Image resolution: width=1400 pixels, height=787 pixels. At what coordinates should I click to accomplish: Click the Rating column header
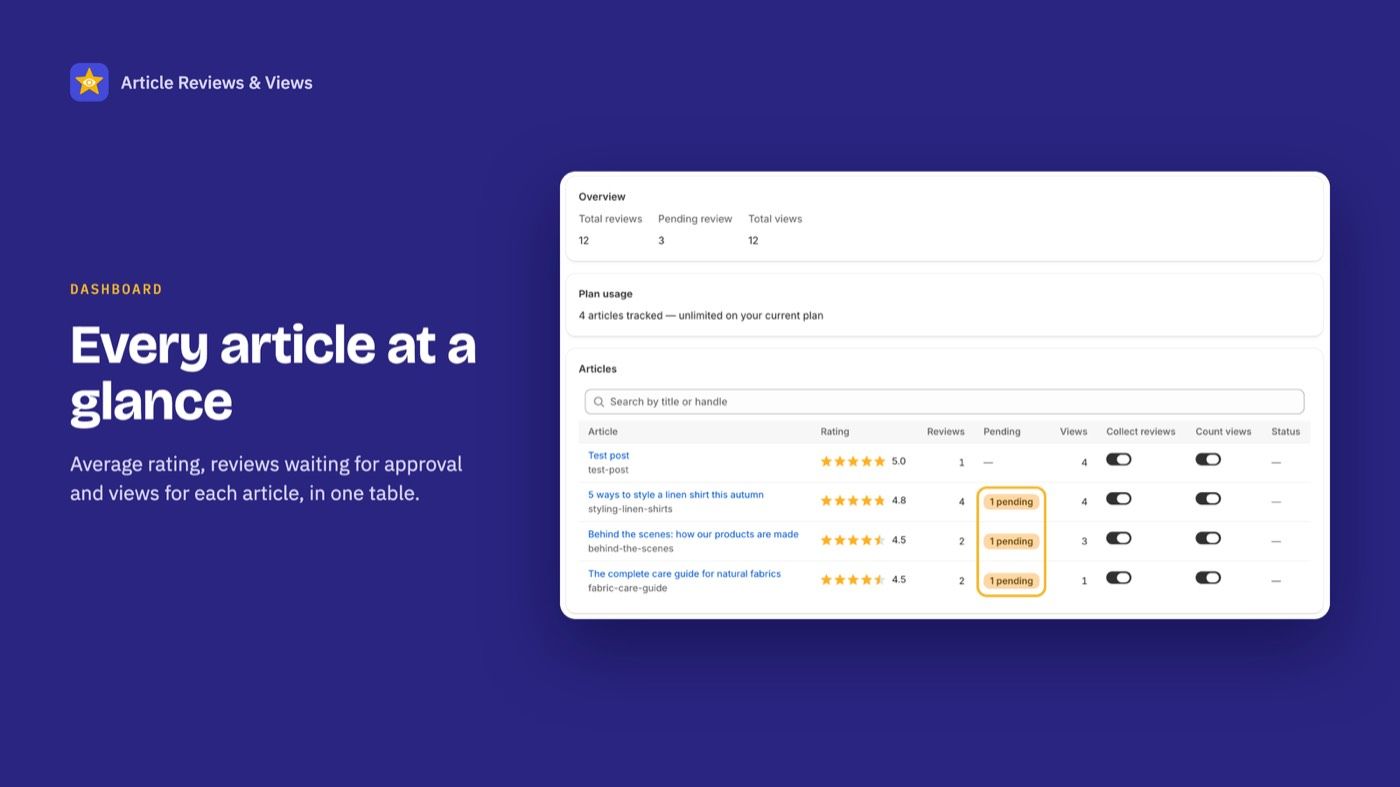(x=835, y=432)
